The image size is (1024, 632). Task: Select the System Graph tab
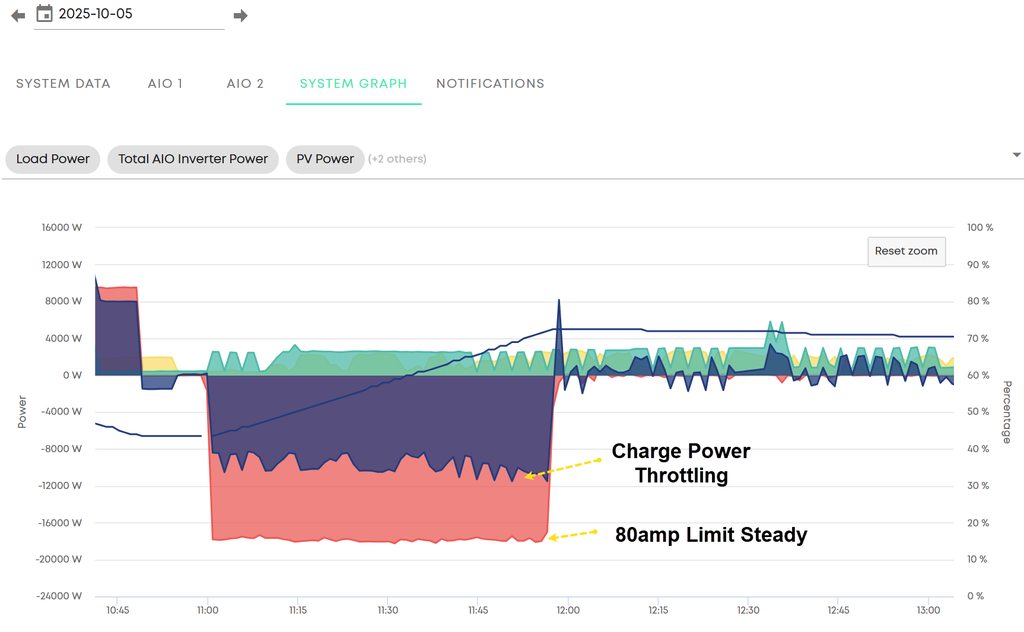[x=353, y=84]
